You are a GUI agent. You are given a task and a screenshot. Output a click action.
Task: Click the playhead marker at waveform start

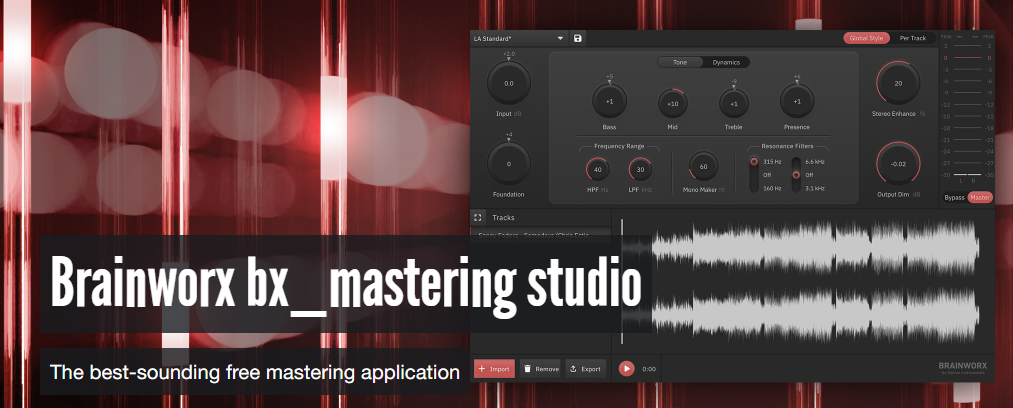(622, 282)
